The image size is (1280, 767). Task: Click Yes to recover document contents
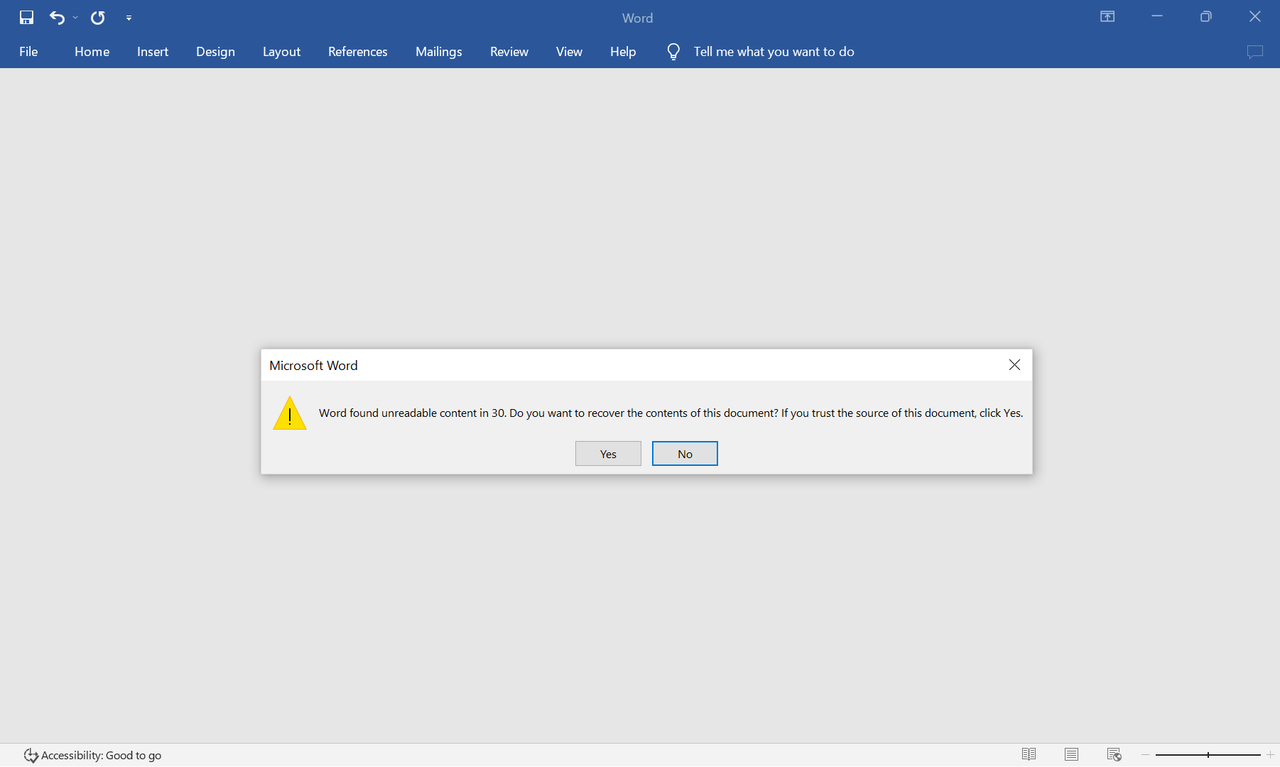click(x=607, y=453)
